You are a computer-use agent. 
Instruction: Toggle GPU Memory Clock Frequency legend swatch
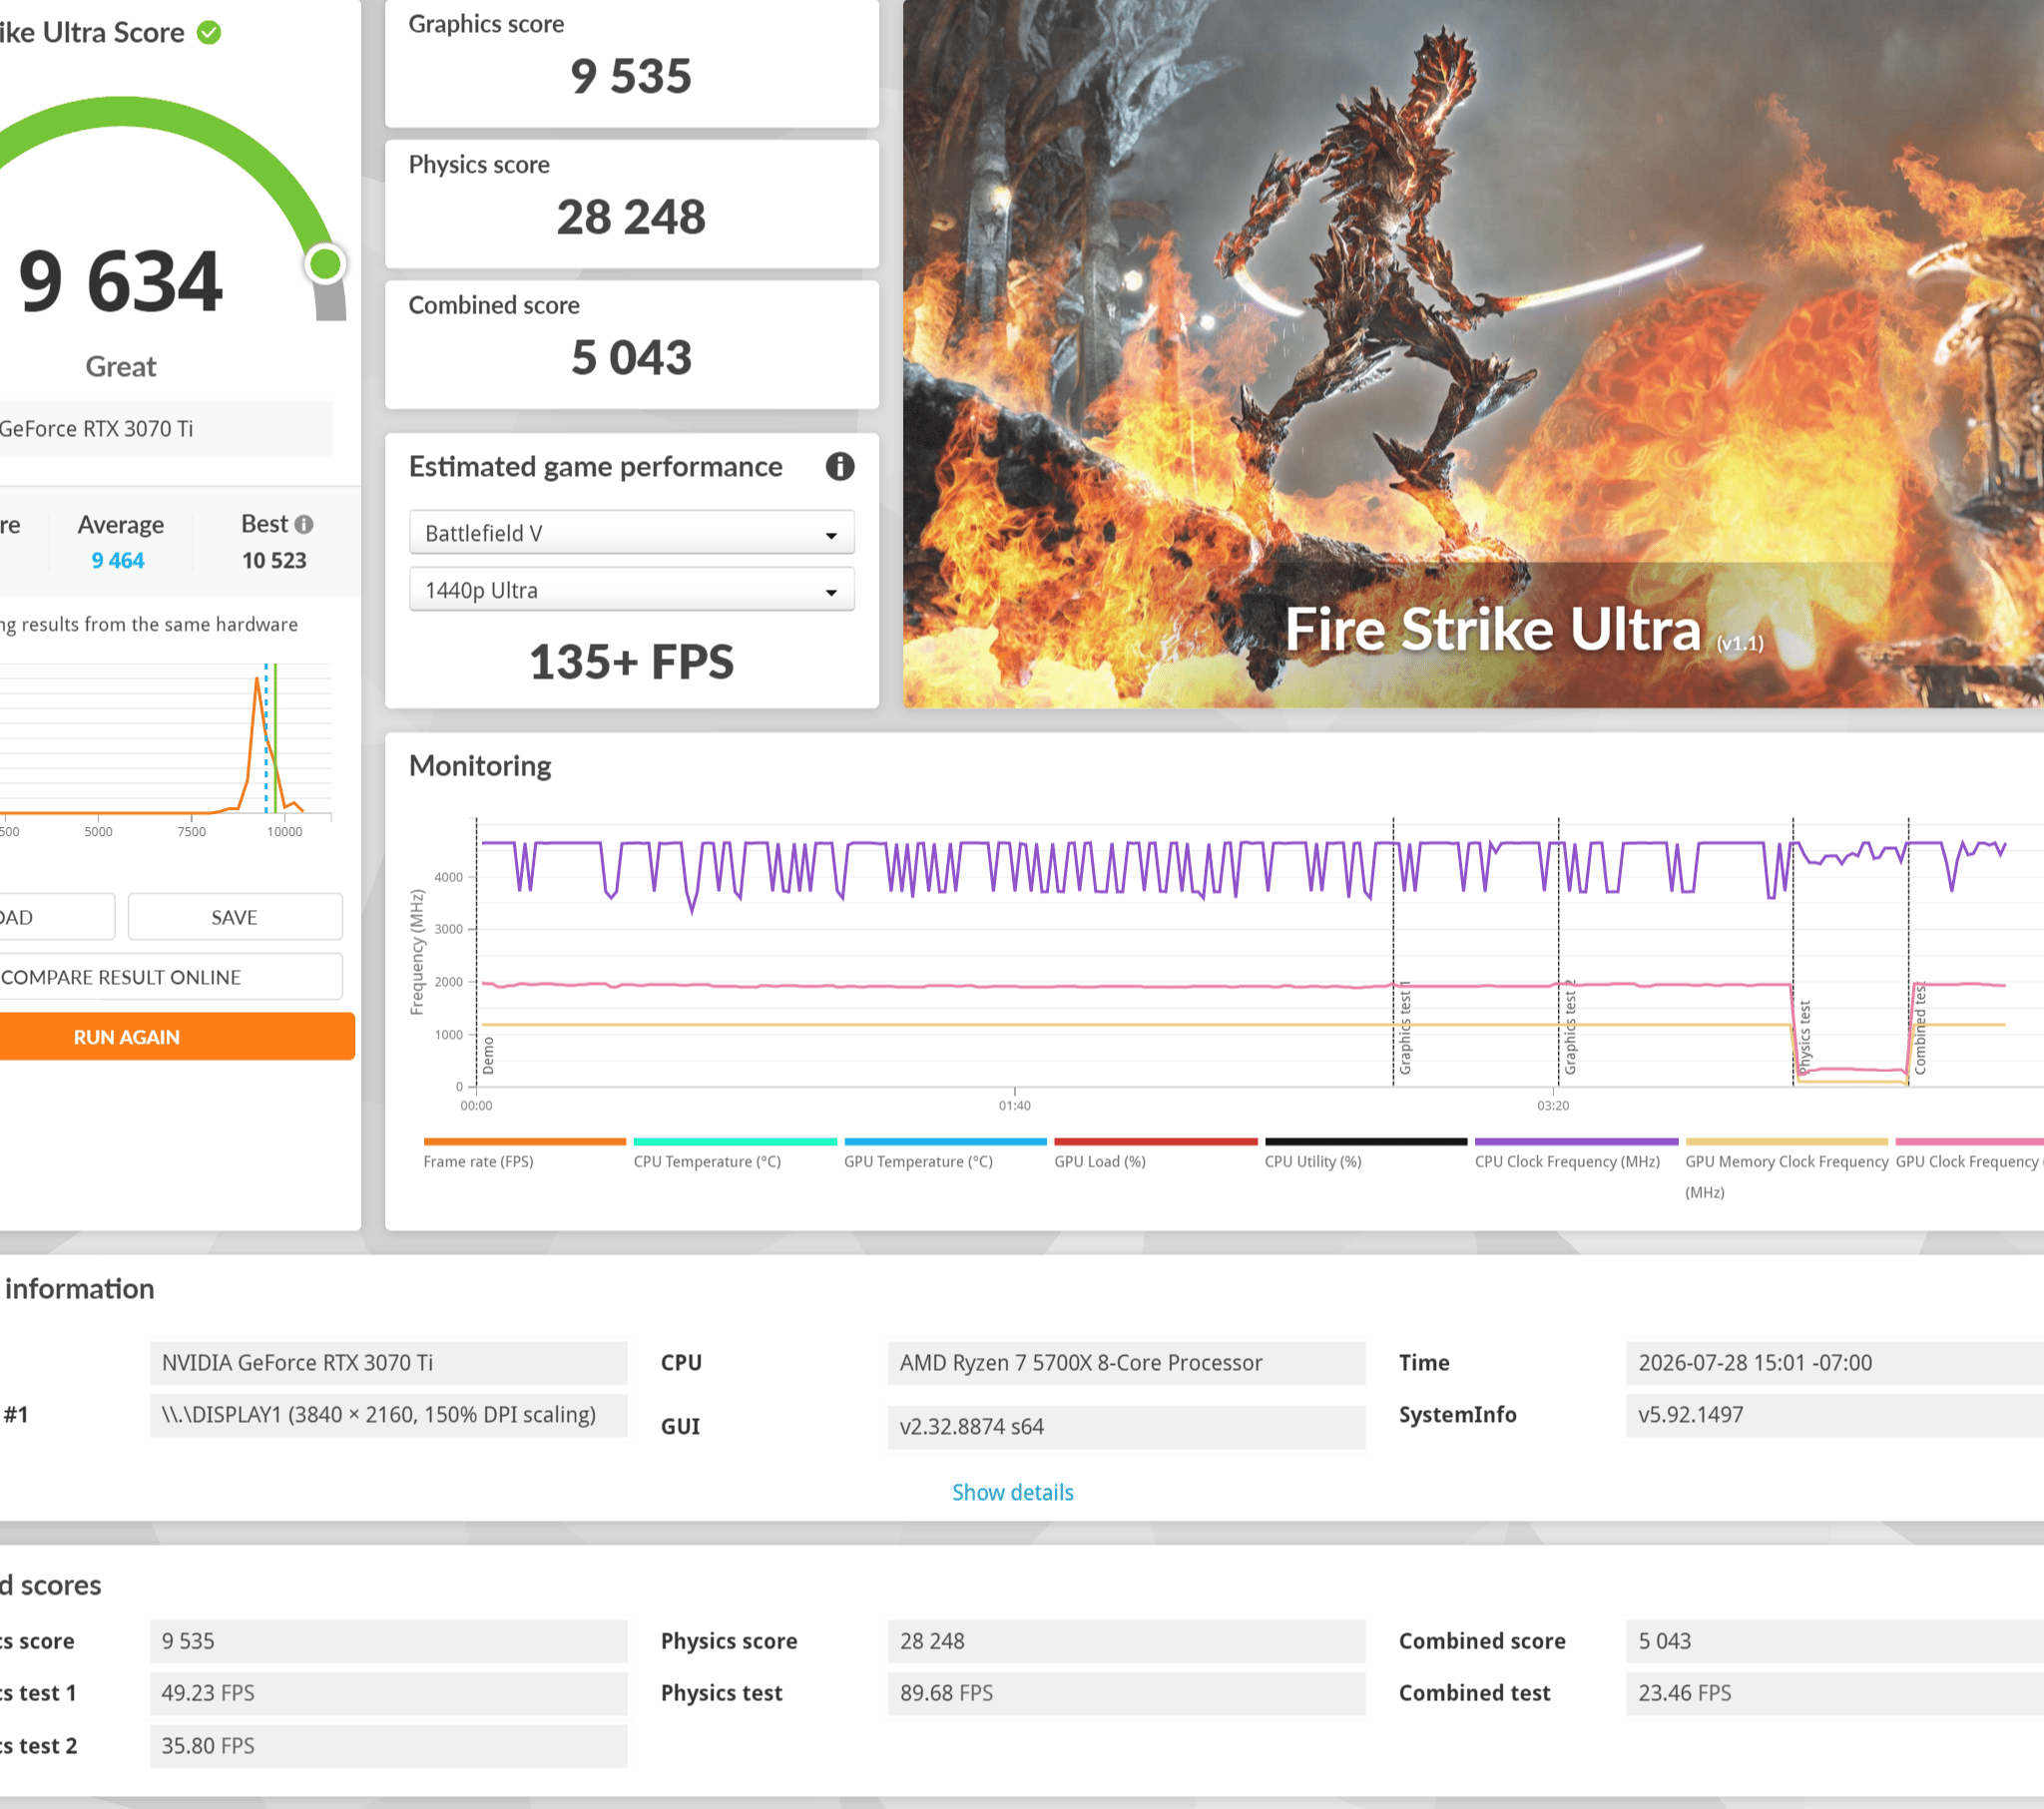tap(1787, 1141)
